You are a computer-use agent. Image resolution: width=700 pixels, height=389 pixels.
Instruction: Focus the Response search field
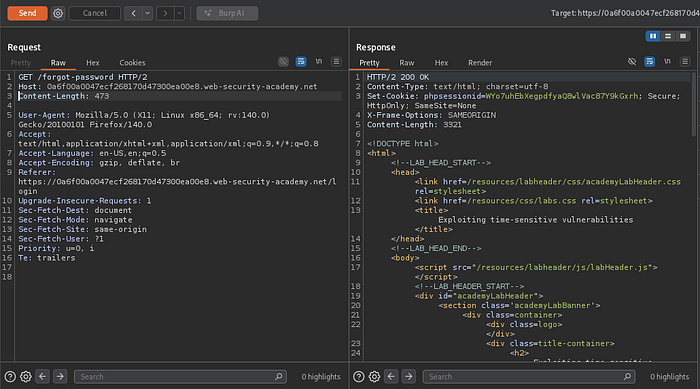point(529,376)
